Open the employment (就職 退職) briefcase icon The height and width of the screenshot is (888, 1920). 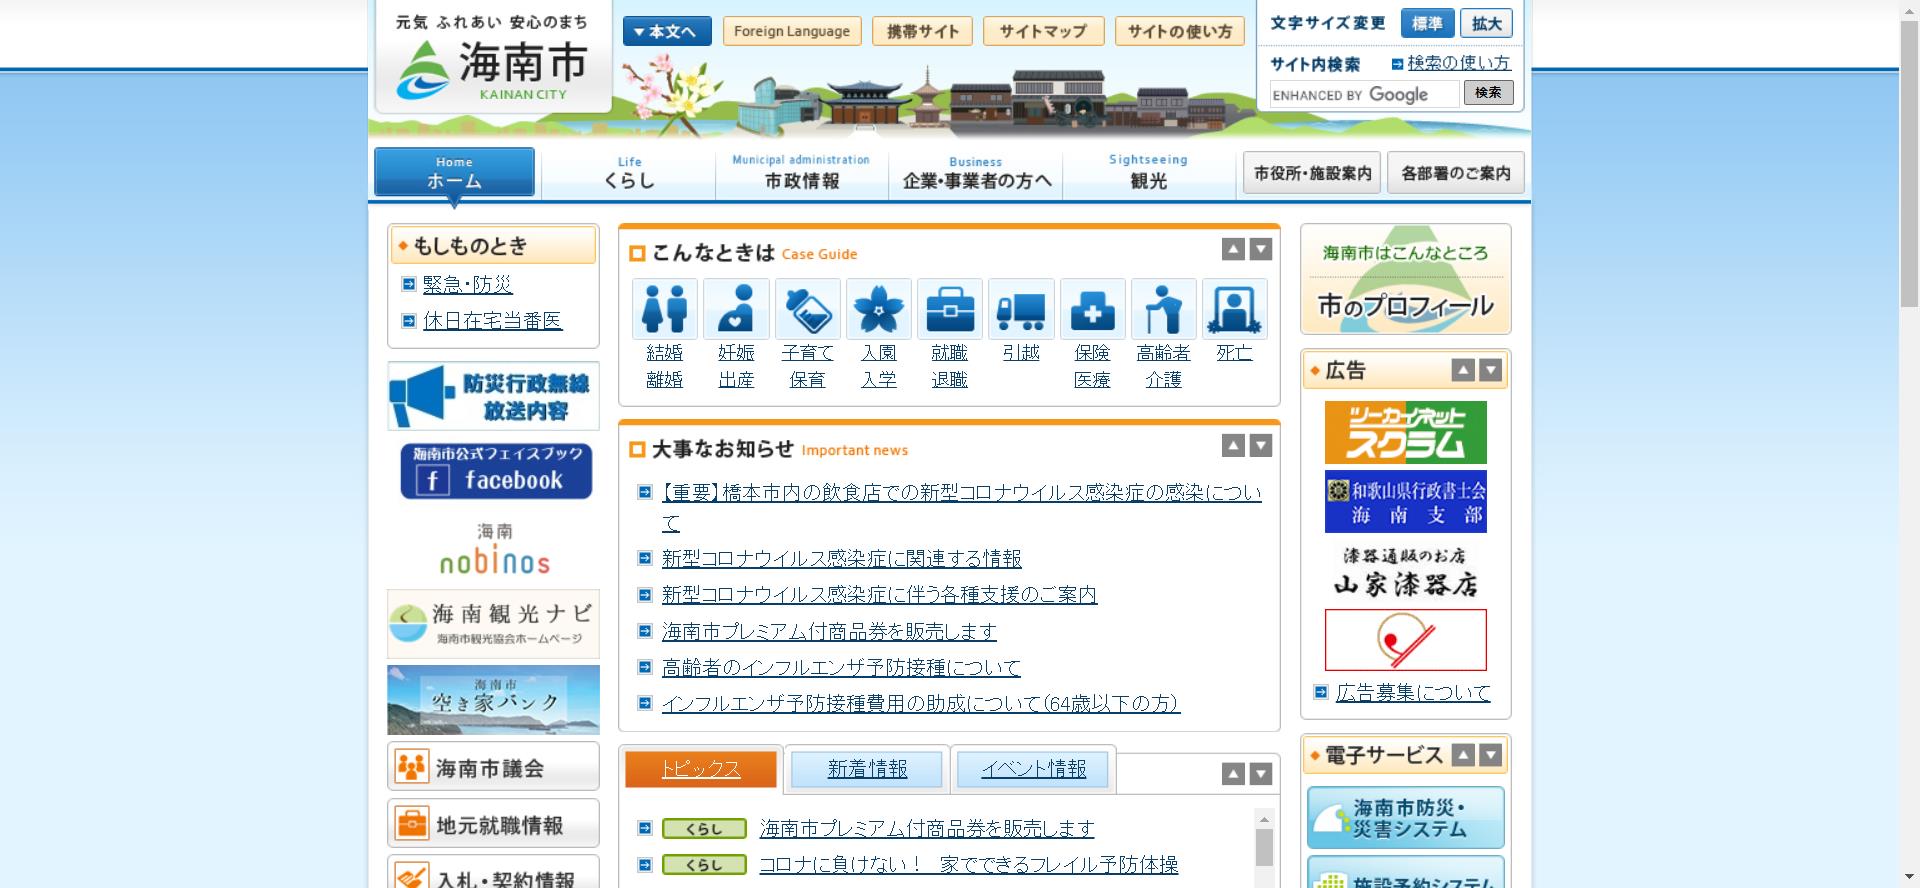coord(950,309)
